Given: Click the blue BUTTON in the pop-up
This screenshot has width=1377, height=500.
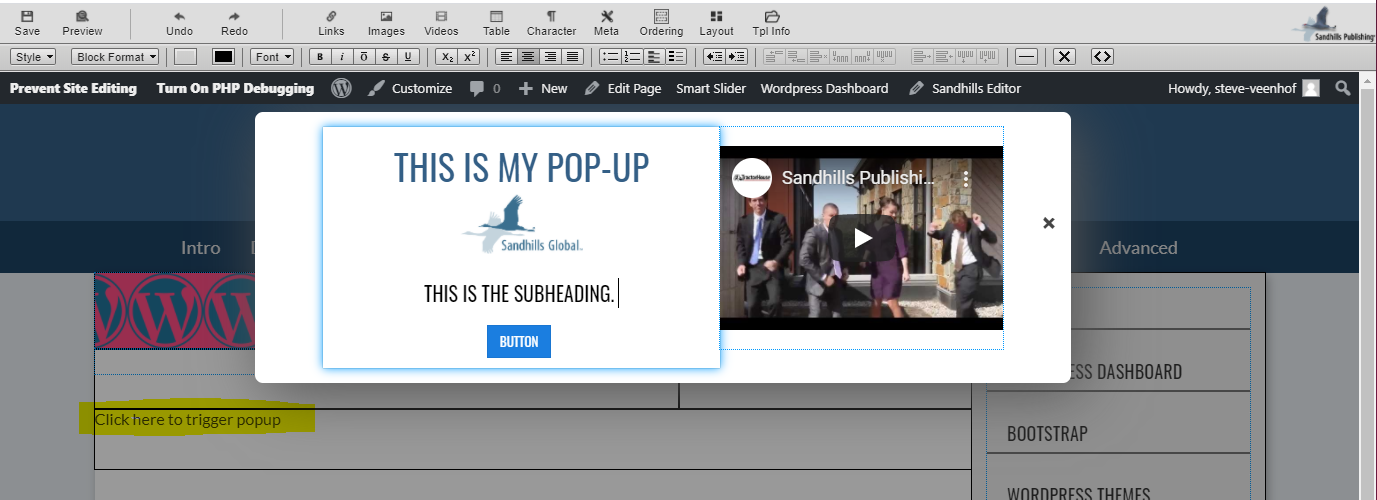Looking at the screenshot, I should pyautogui.click(x=519, y=341).
